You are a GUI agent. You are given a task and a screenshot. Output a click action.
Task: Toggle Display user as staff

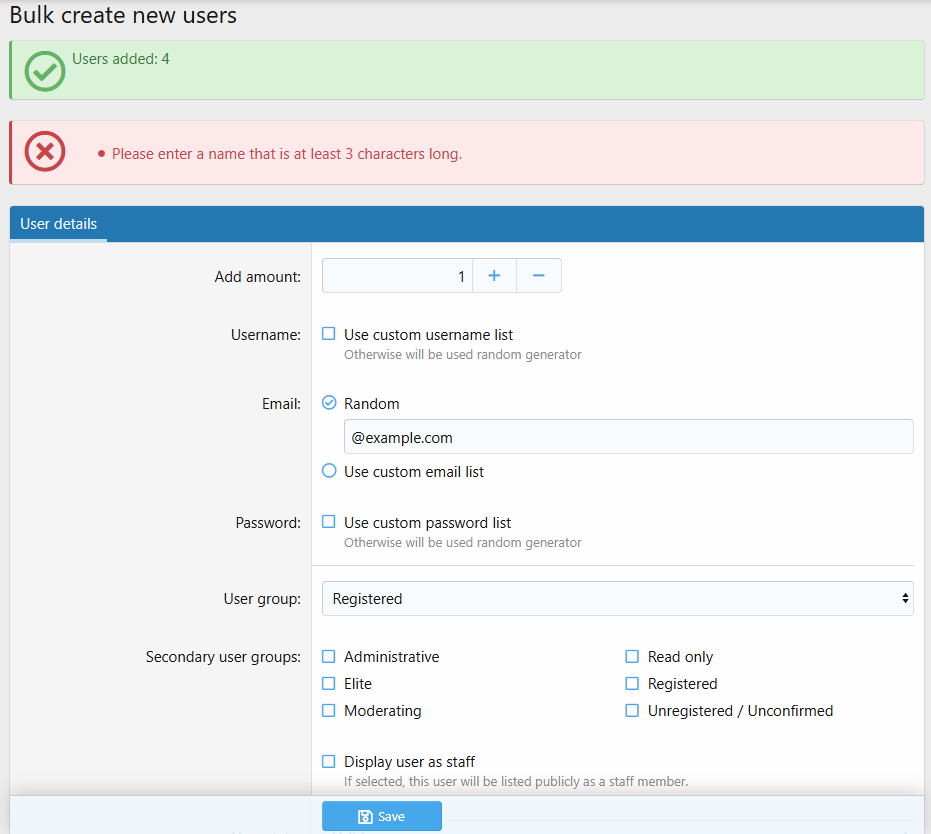point(329,761)
